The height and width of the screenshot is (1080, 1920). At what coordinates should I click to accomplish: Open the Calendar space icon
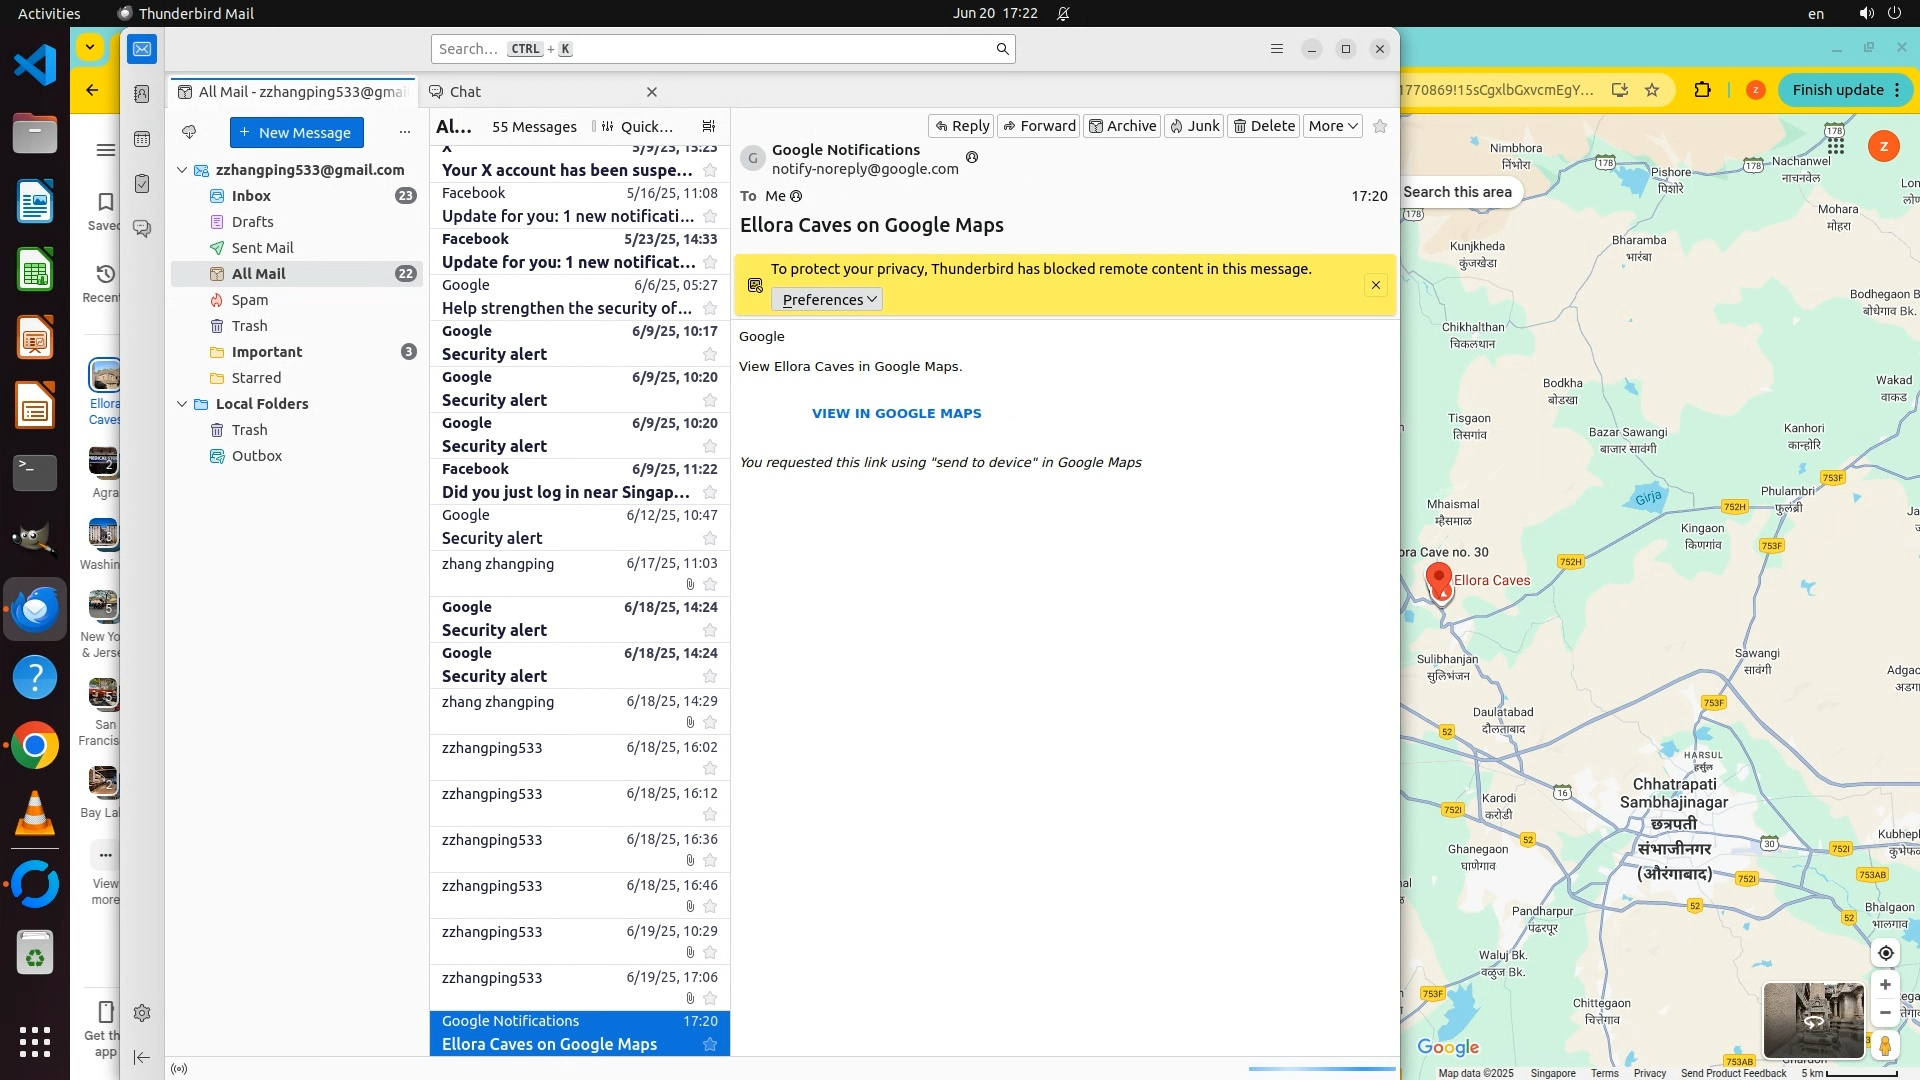click(142, 139)
